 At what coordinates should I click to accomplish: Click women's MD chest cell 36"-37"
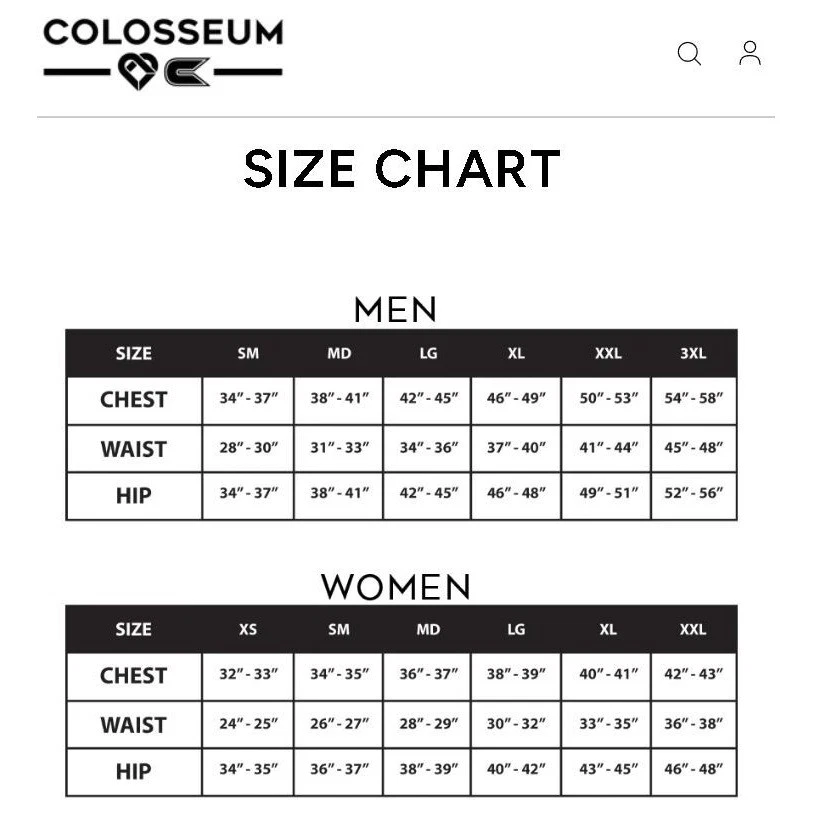pyautogui.click(x=428, y=675)
